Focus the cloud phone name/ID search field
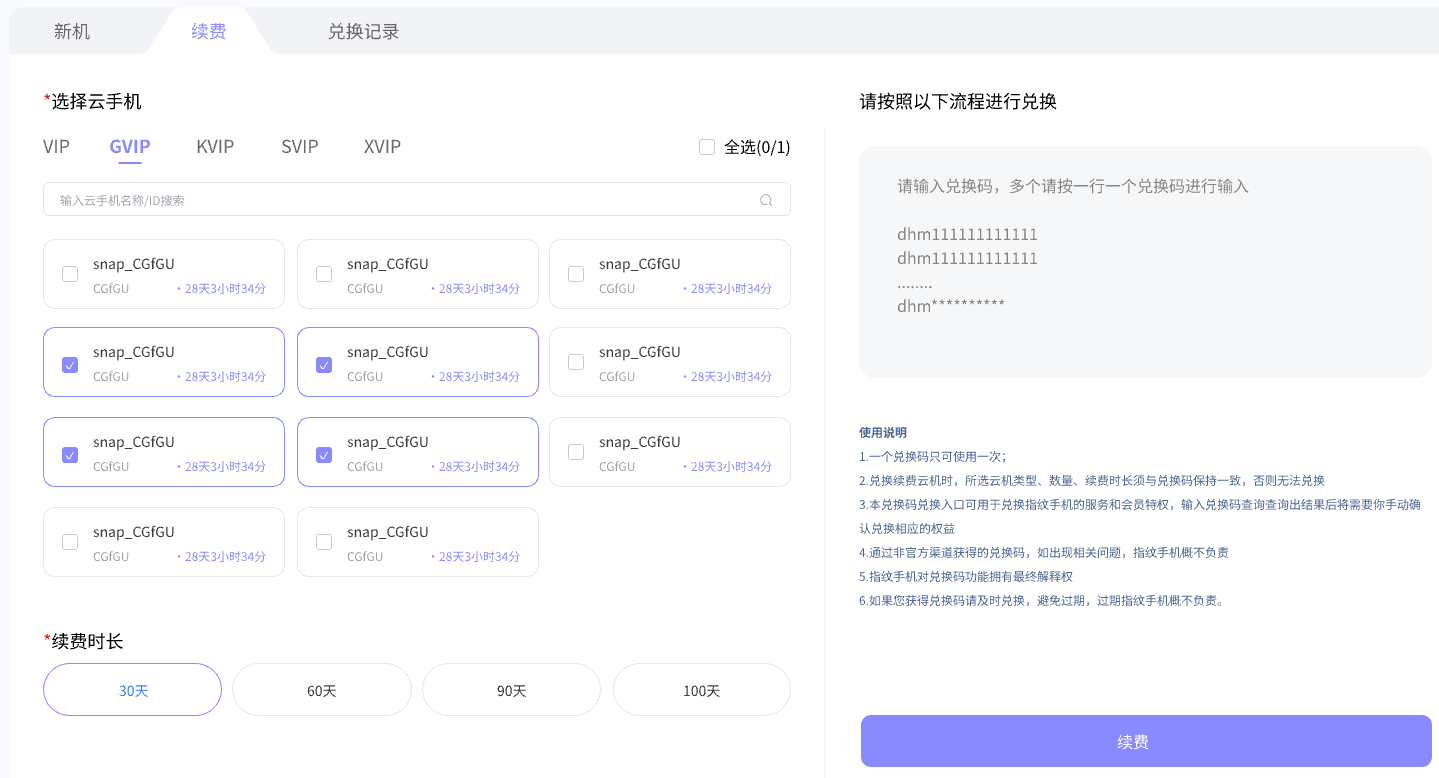 400,200
